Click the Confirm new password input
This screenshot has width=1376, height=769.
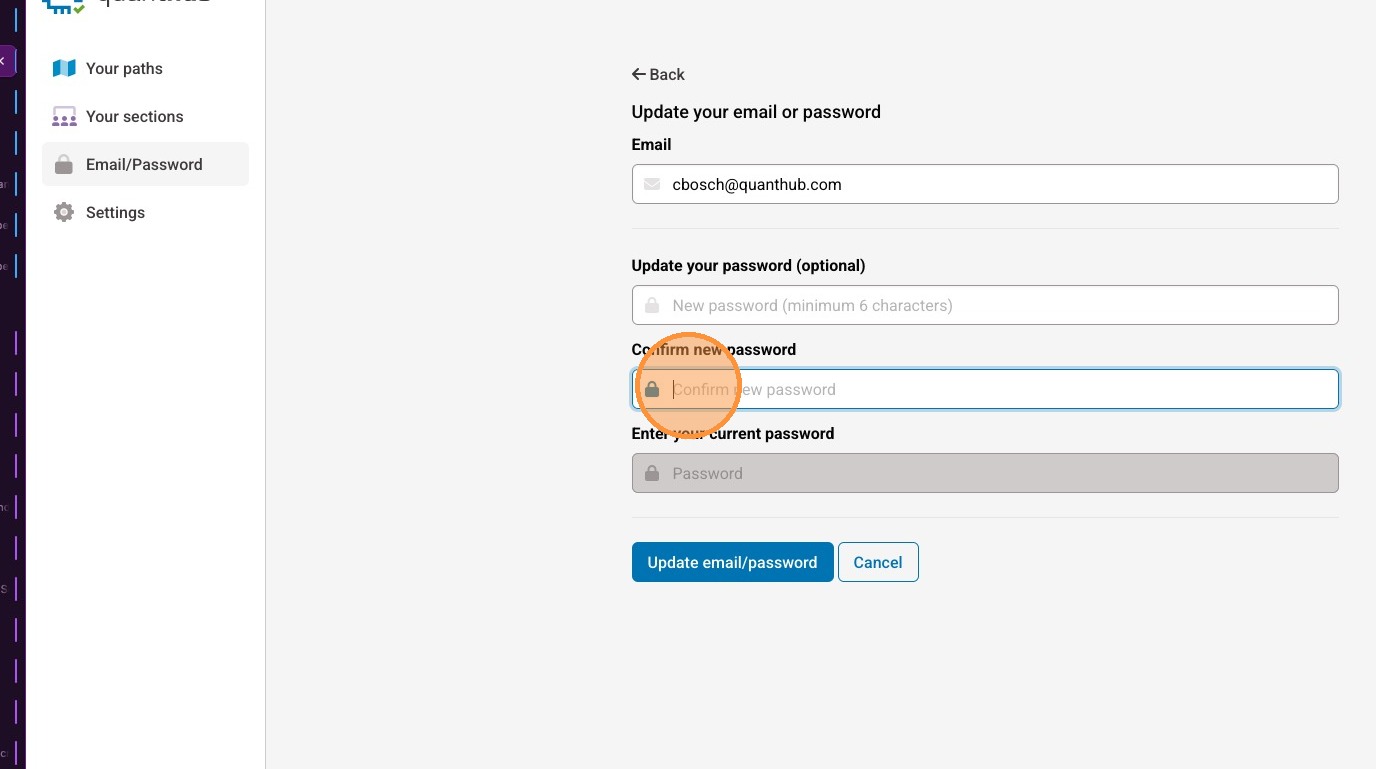pos(1000,390)
